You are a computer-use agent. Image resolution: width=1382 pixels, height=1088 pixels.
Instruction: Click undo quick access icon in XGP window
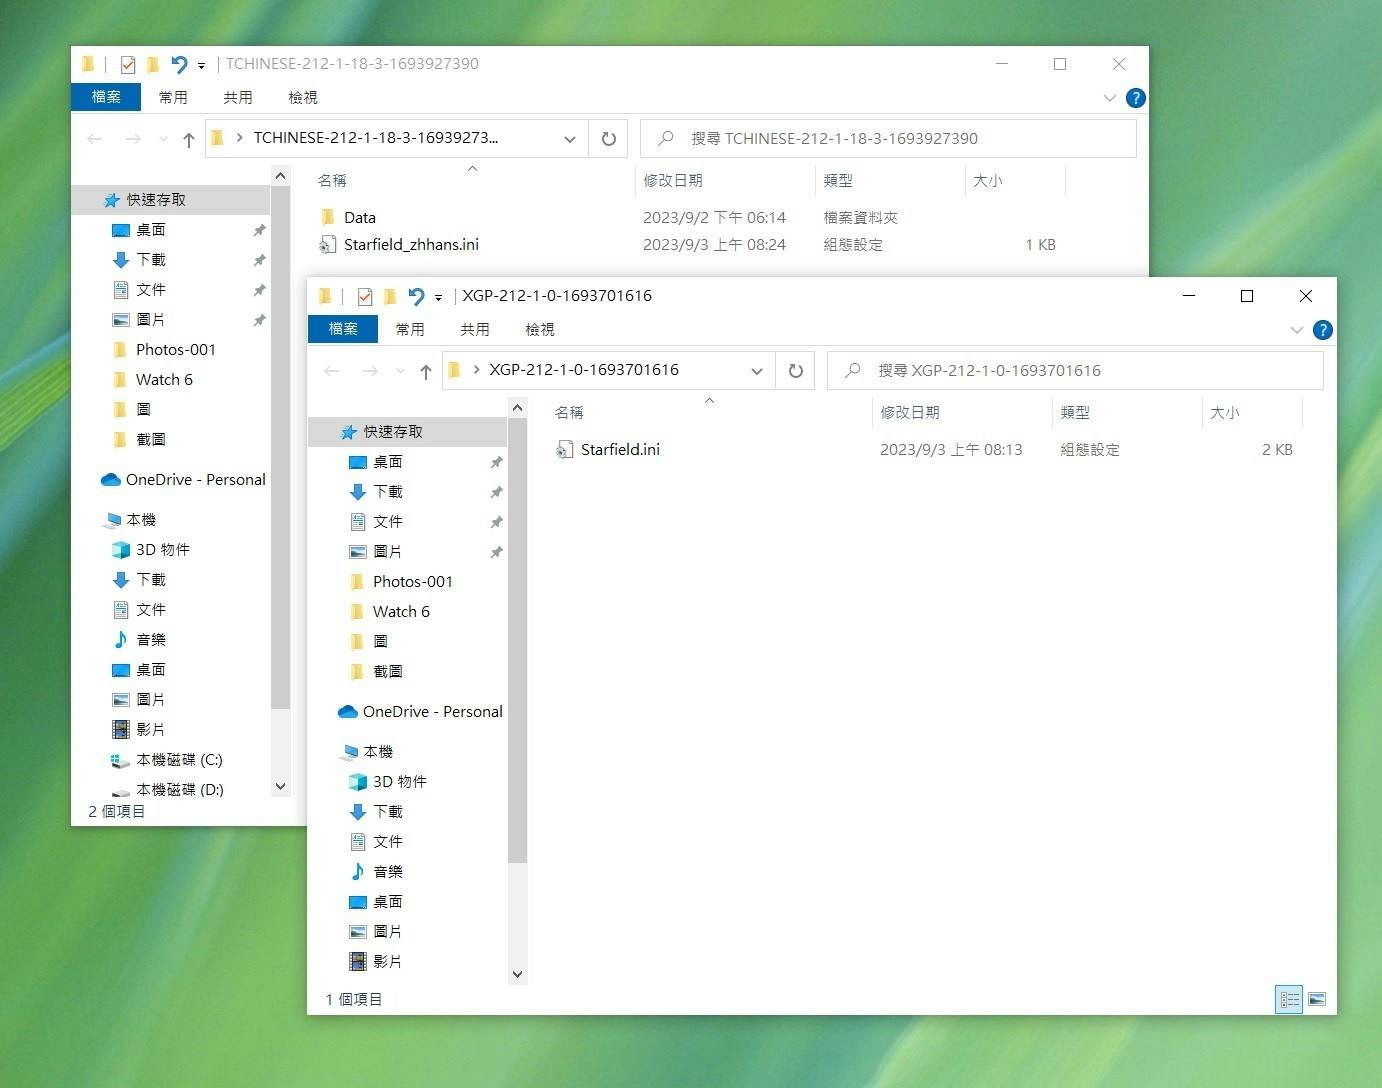pyautogui.click(x=416, y=296)
